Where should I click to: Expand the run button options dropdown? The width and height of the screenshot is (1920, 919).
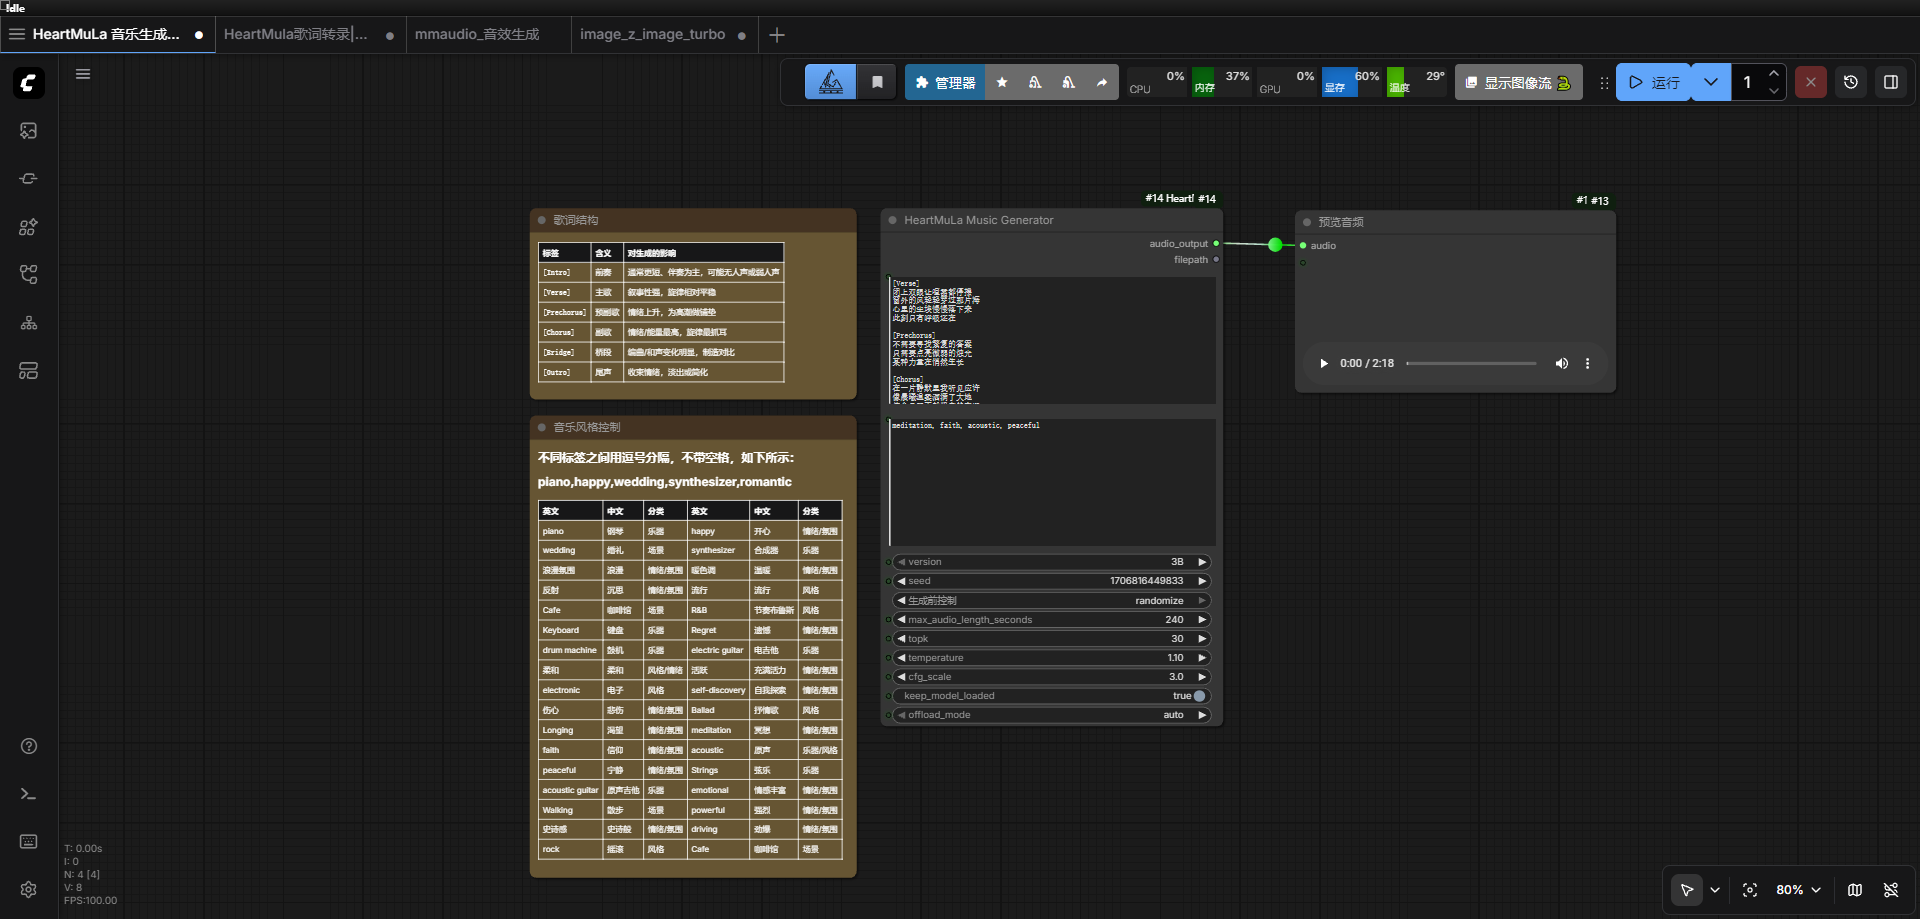click(x=1711, y=83)
